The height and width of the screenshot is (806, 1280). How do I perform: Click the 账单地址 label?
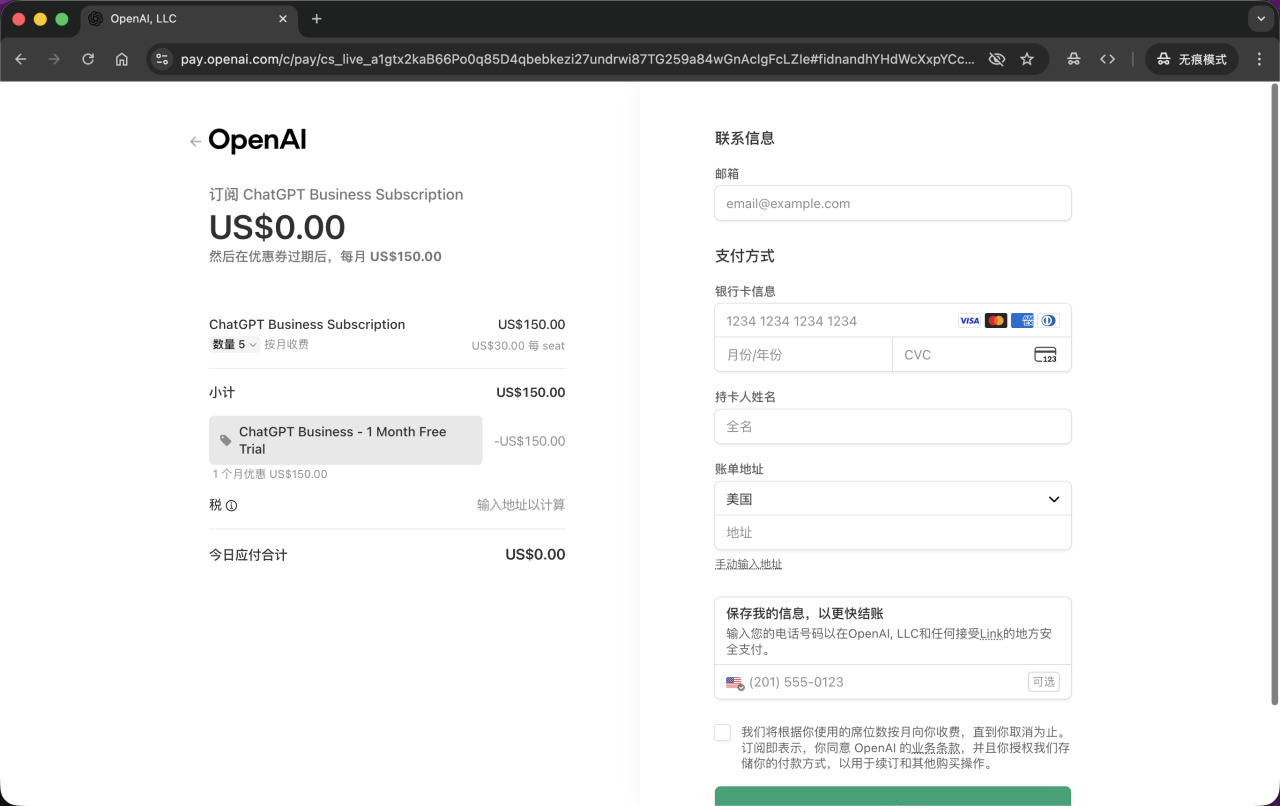click(x=739, y=470)
